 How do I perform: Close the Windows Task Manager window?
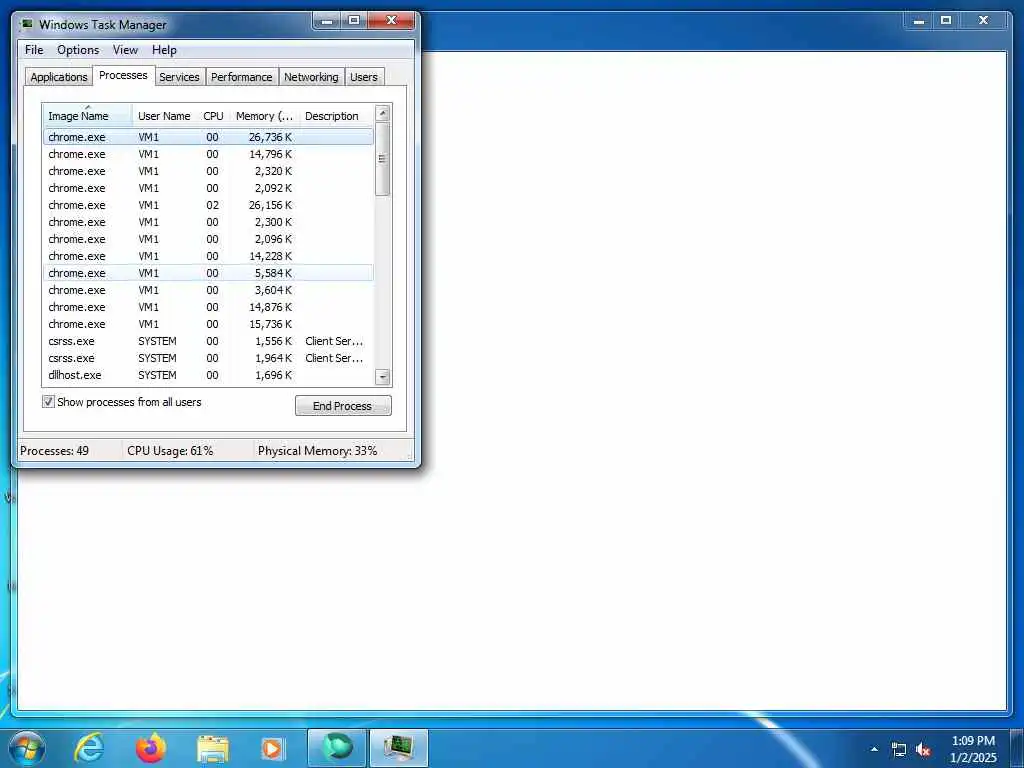391,21
